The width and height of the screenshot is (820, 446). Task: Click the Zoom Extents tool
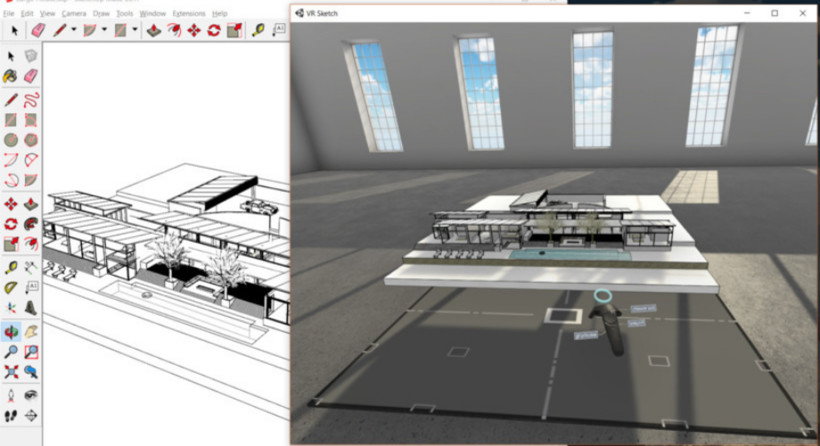(11, 372)
